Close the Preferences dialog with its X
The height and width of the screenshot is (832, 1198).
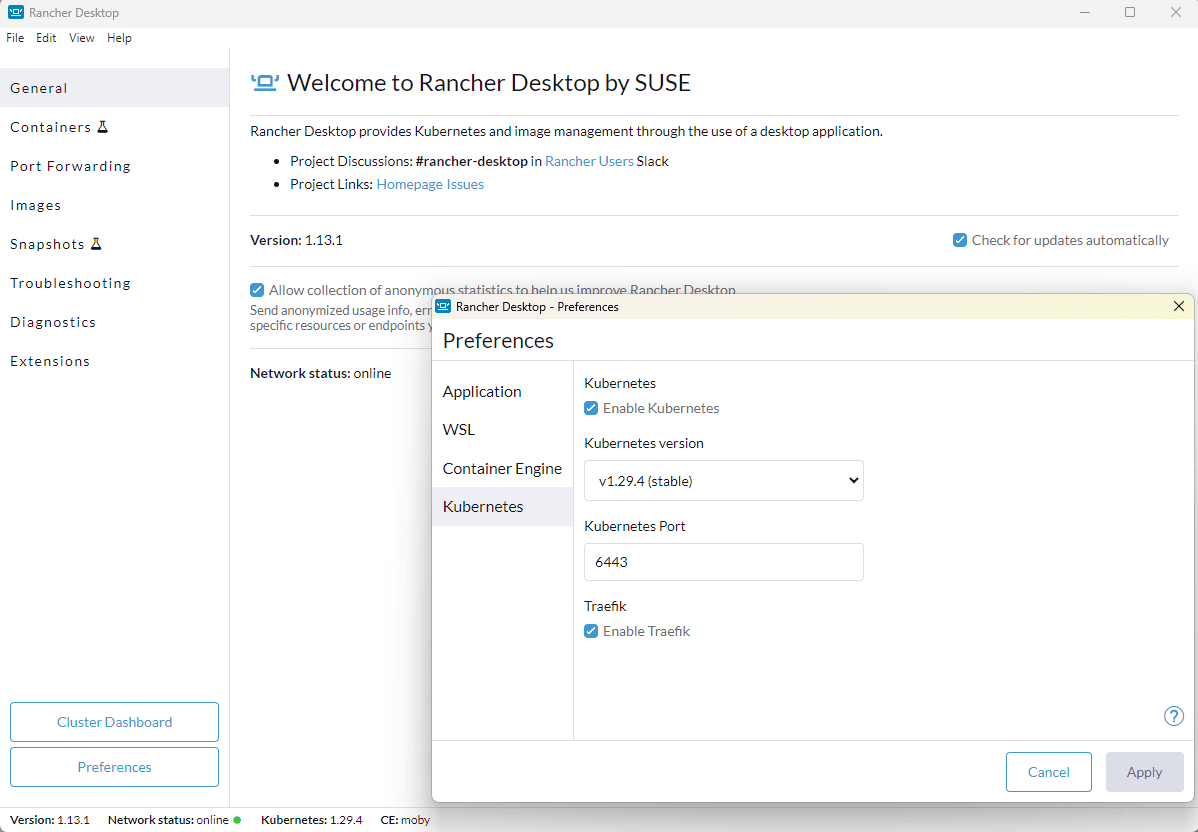tap(1179, 306)
